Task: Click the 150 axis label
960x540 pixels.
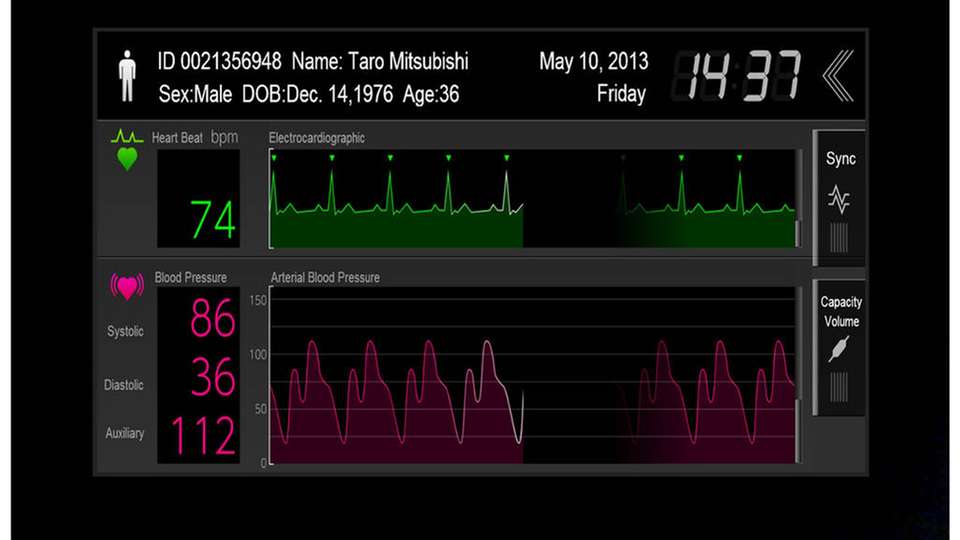Action: [258, 301]
